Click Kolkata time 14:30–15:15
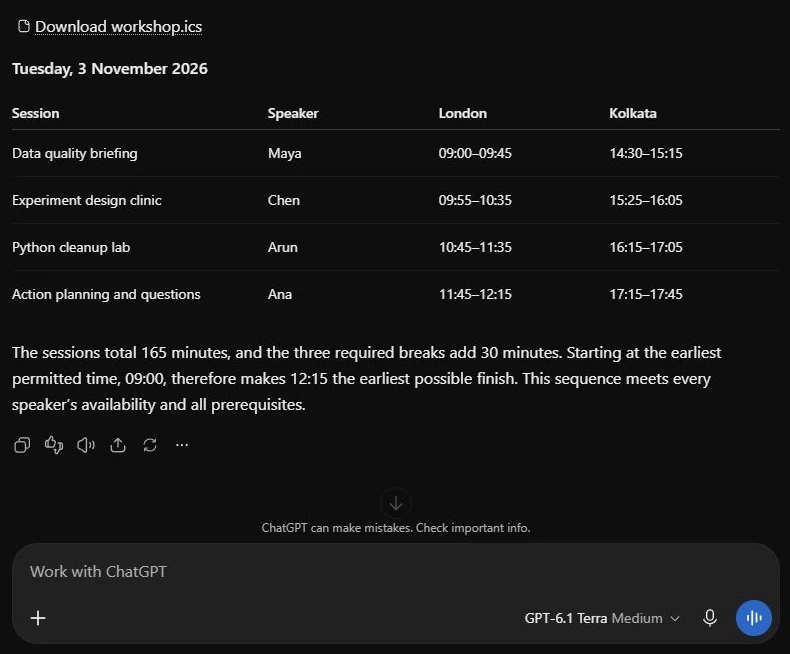Viewport: 790px width, 654px height. pyautogui.click(x=646, y=153)
